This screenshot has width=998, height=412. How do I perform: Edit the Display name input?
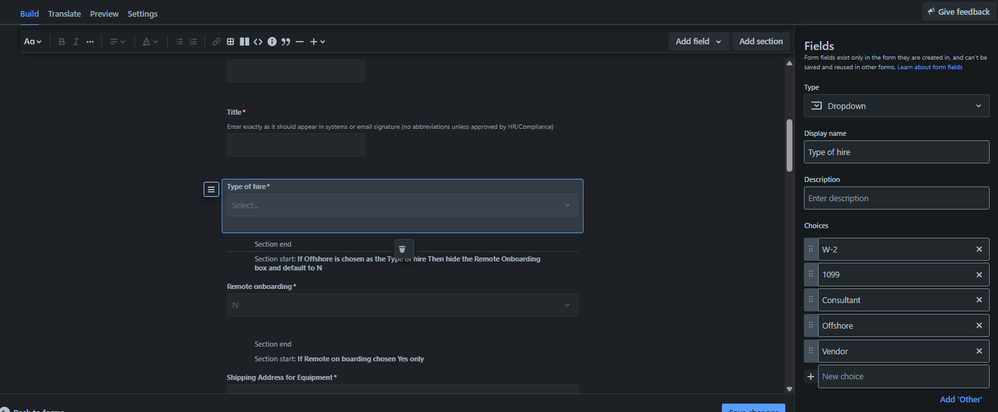tap(896, 152)
